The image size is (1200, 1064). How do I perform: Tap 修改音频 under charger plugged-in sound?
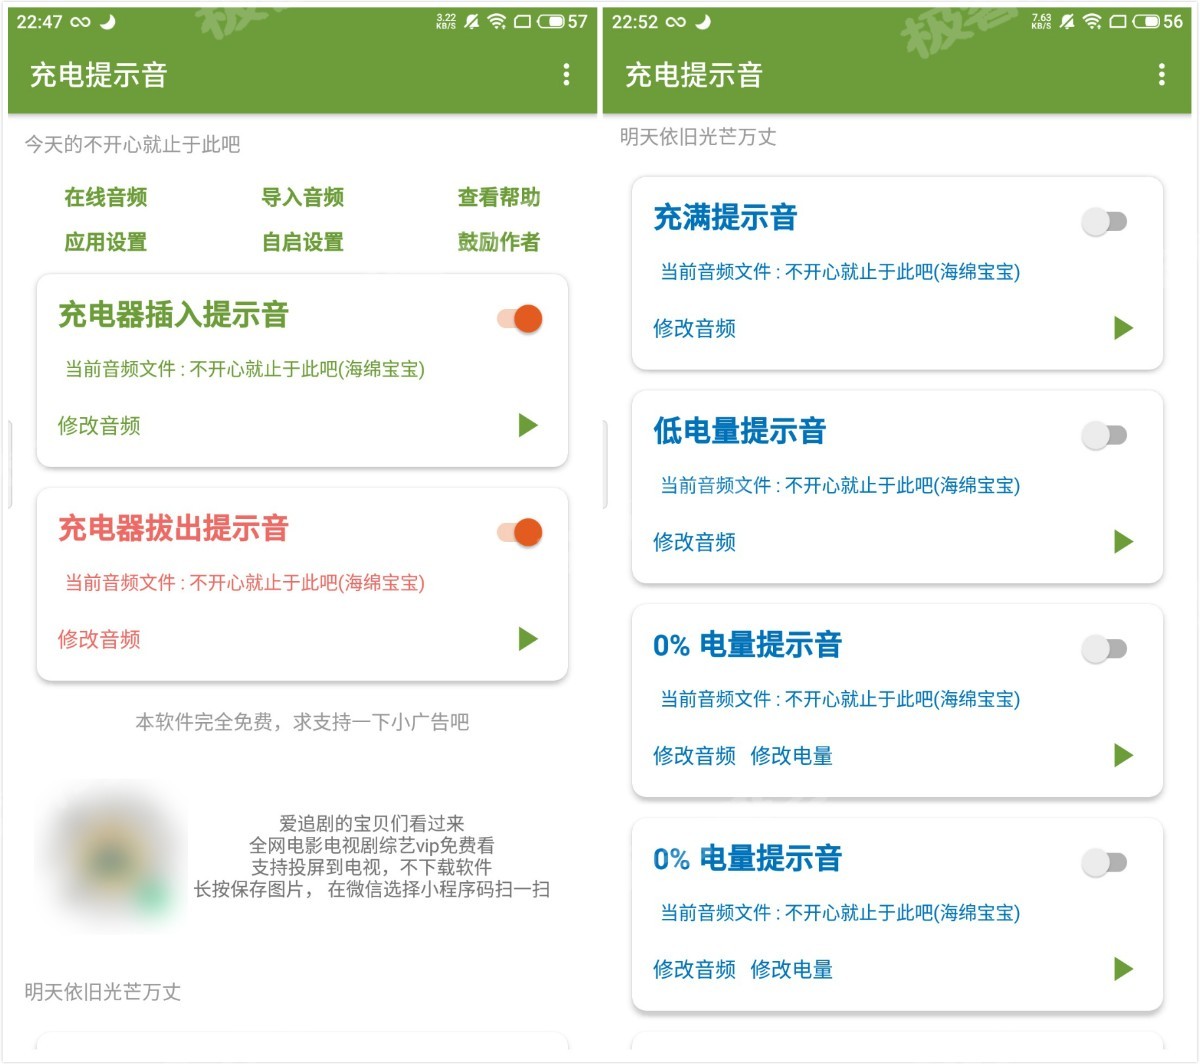tap(99, 426)
